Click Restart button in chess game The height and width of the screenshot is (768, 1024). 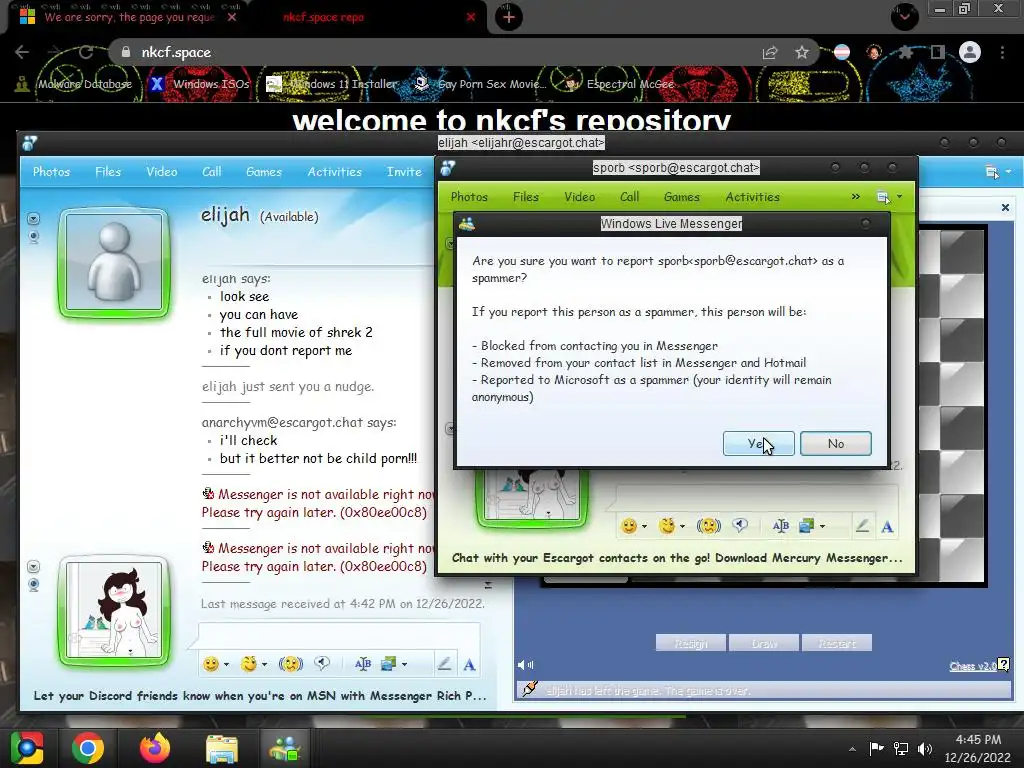(x=837, y=643)
